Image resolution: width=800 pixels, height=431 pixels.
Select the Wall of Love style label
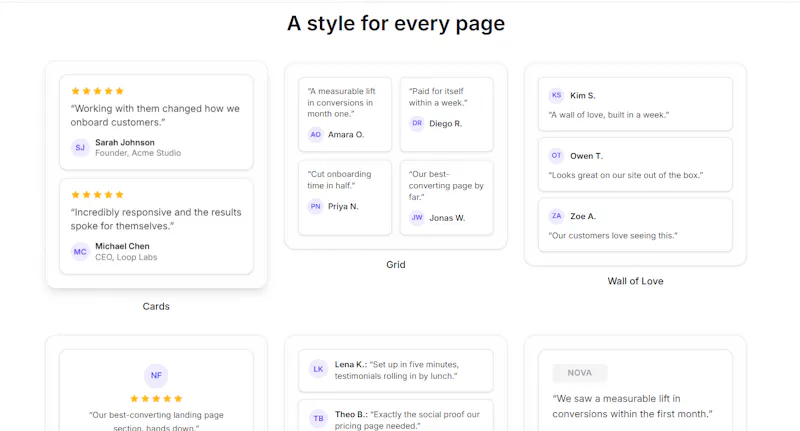coord(635,281)
